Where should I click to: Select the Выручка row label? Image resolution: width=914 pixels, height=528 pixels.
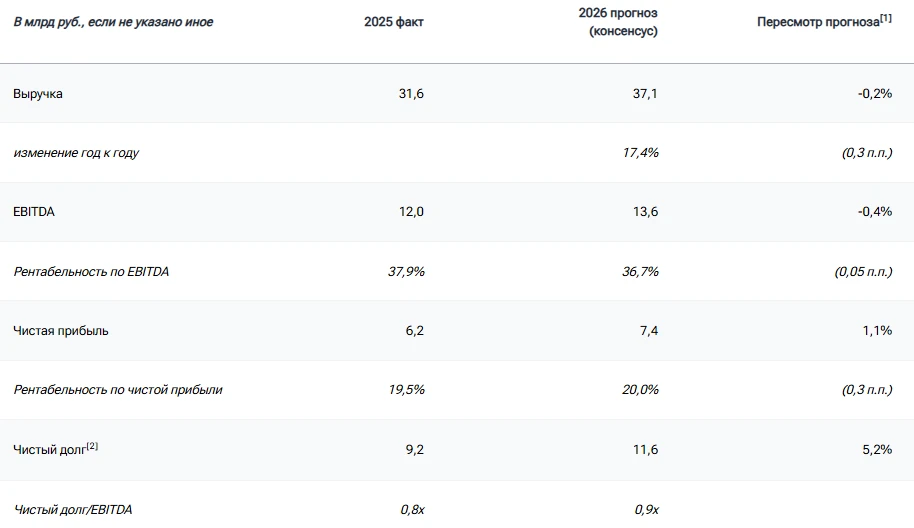(38, 94)
